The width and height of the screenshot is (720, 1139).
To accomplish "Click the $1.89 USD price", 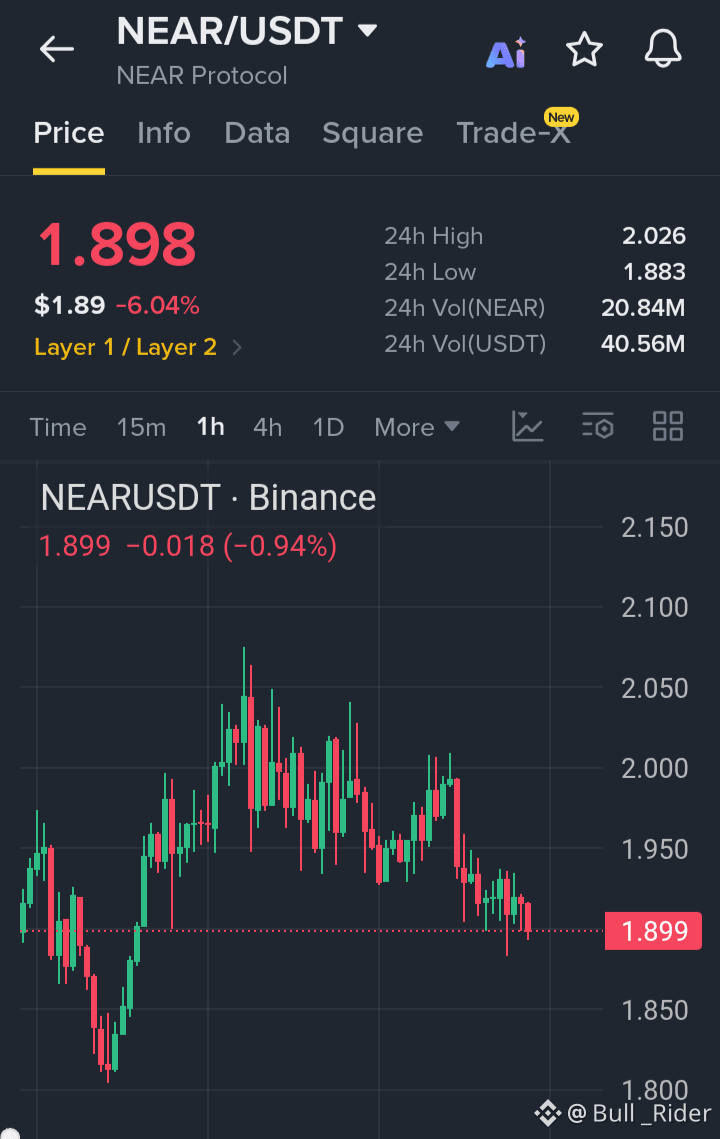I will [x=70, y=305].
